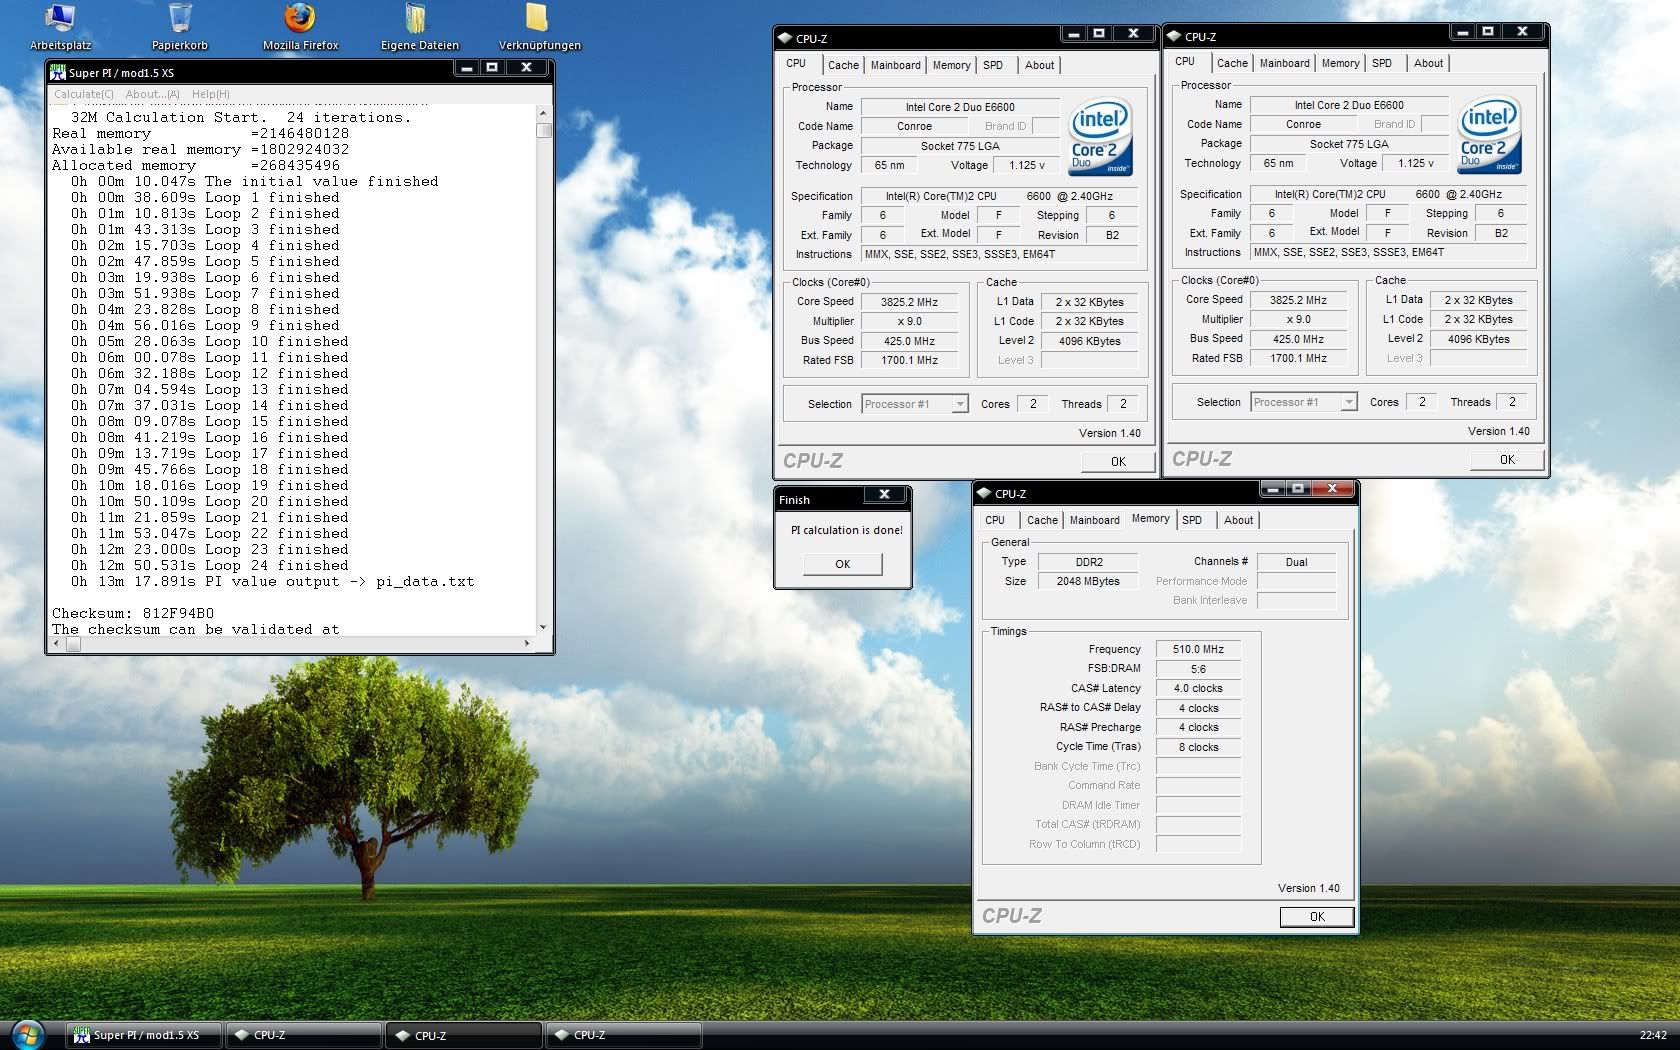Click OK in left CPU-Z window
The image size is (1680, 1050).
click(x=1118, y=461)
